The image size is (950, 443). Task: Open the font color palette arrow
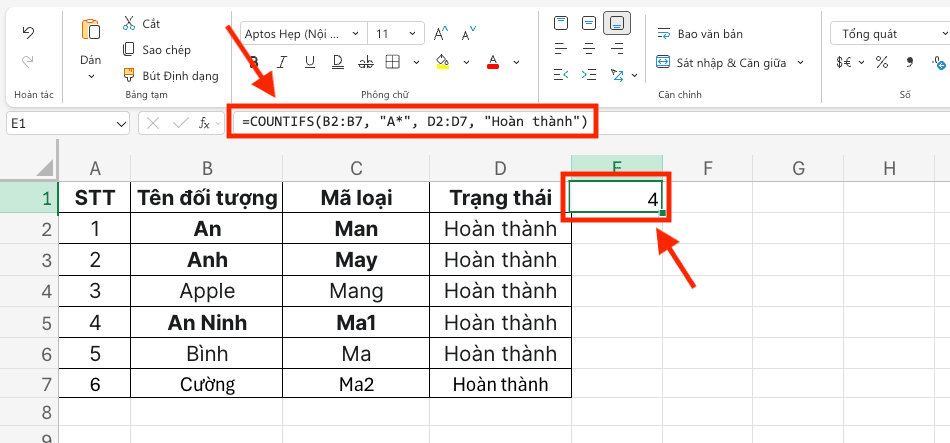(x=516, y=62)
